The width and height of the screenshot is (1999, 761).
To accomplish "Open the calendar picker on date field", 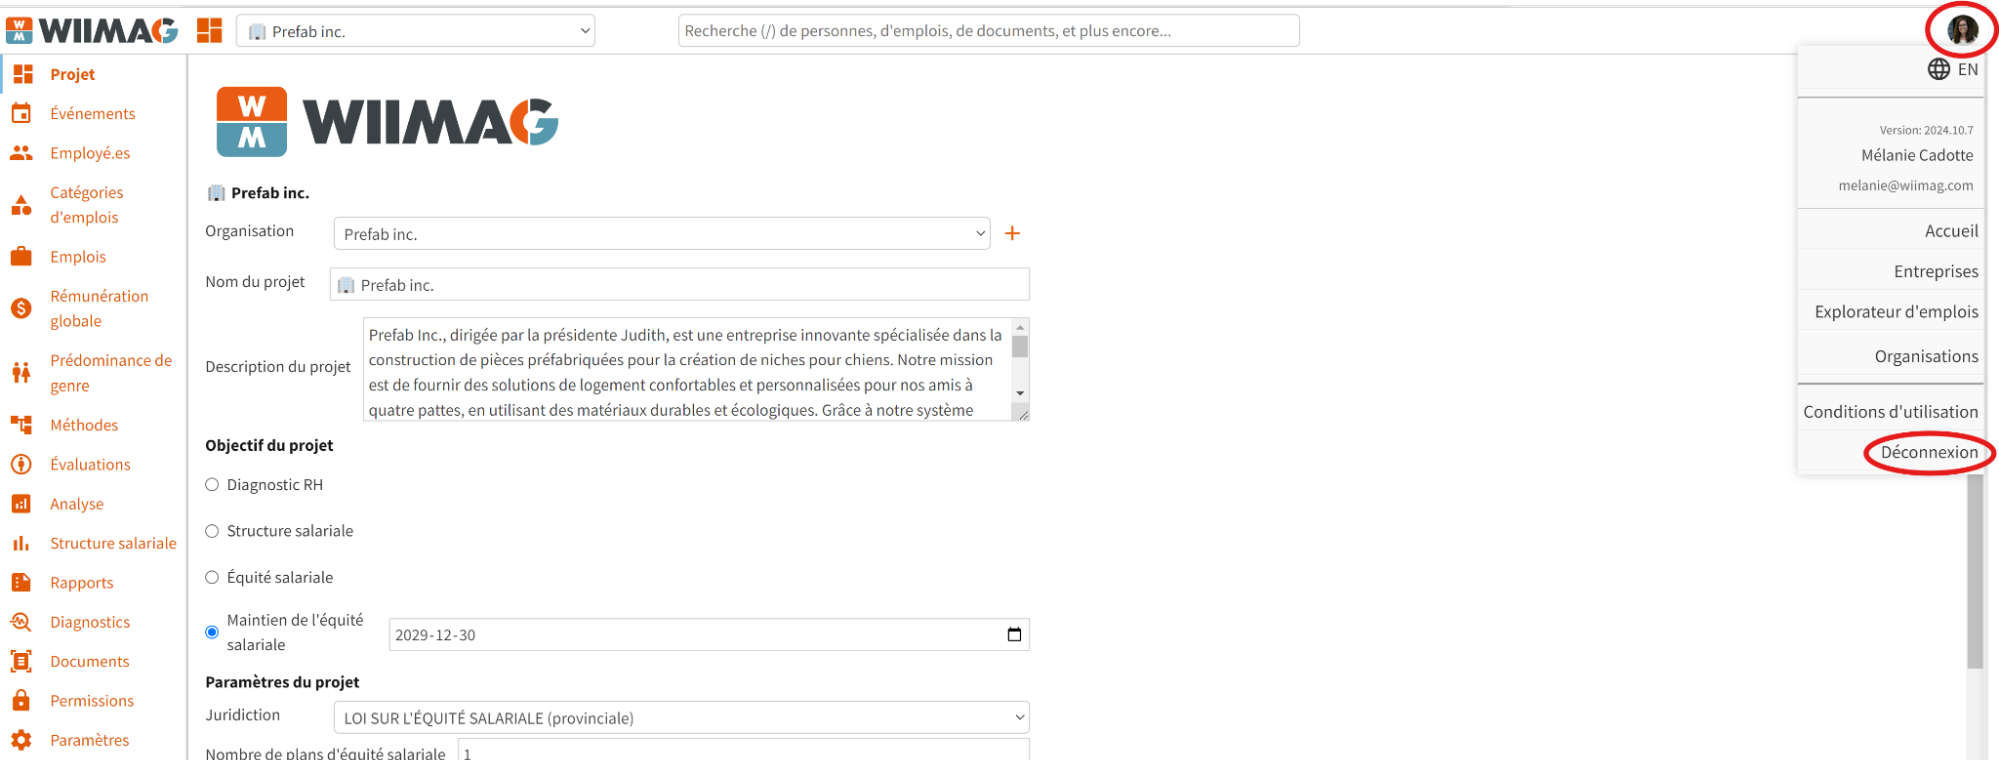I will tap(1014, 635).
